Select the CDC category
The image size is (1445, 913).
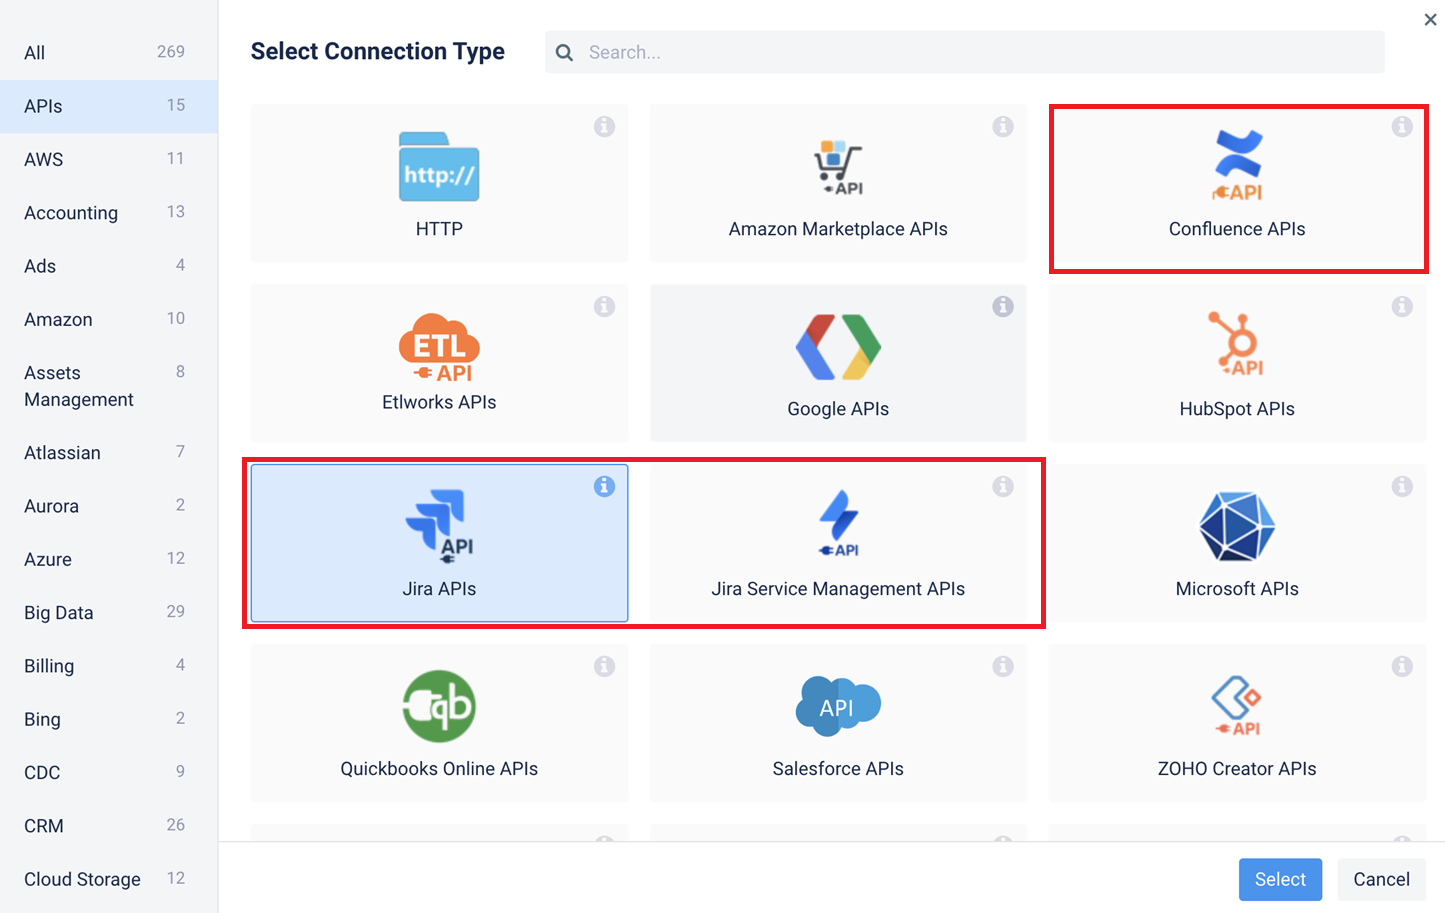click(x=108, y=772)
